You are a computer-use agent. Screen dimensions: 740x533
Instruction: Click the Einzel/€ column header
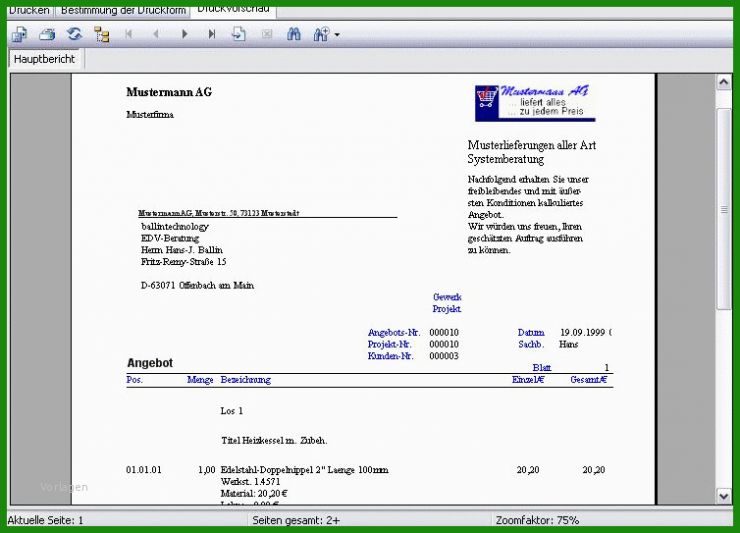(x=528, y=380)
